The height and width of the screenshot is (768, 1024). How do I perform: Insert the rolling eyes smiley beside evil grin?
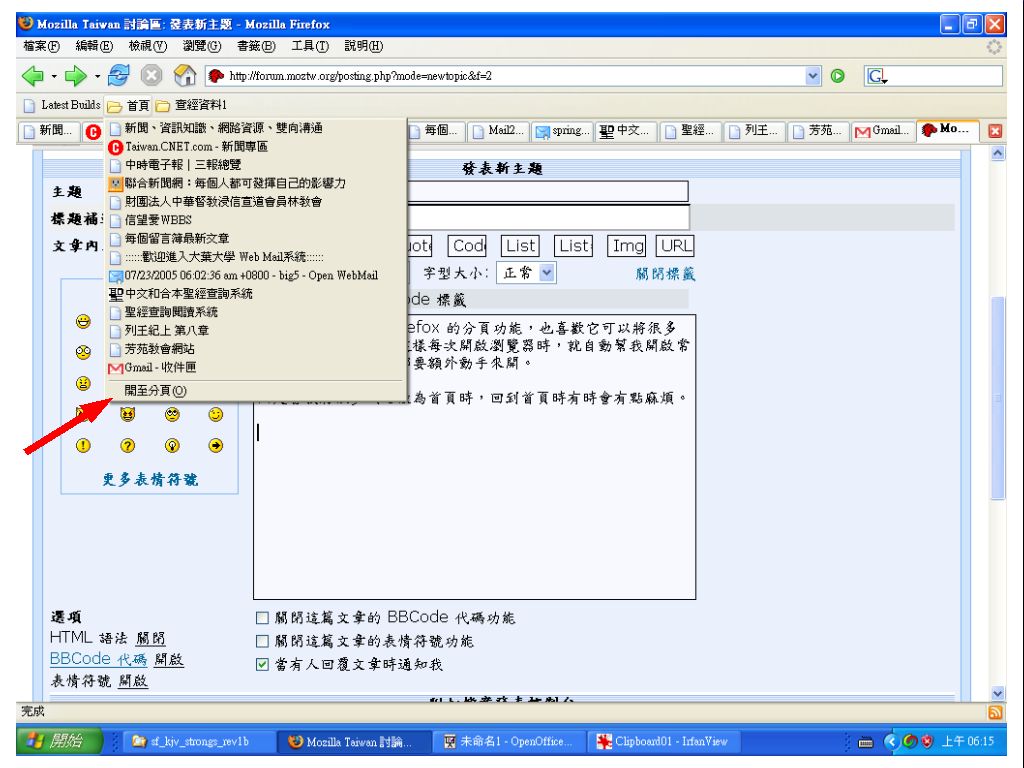click(x=172, y=415)
